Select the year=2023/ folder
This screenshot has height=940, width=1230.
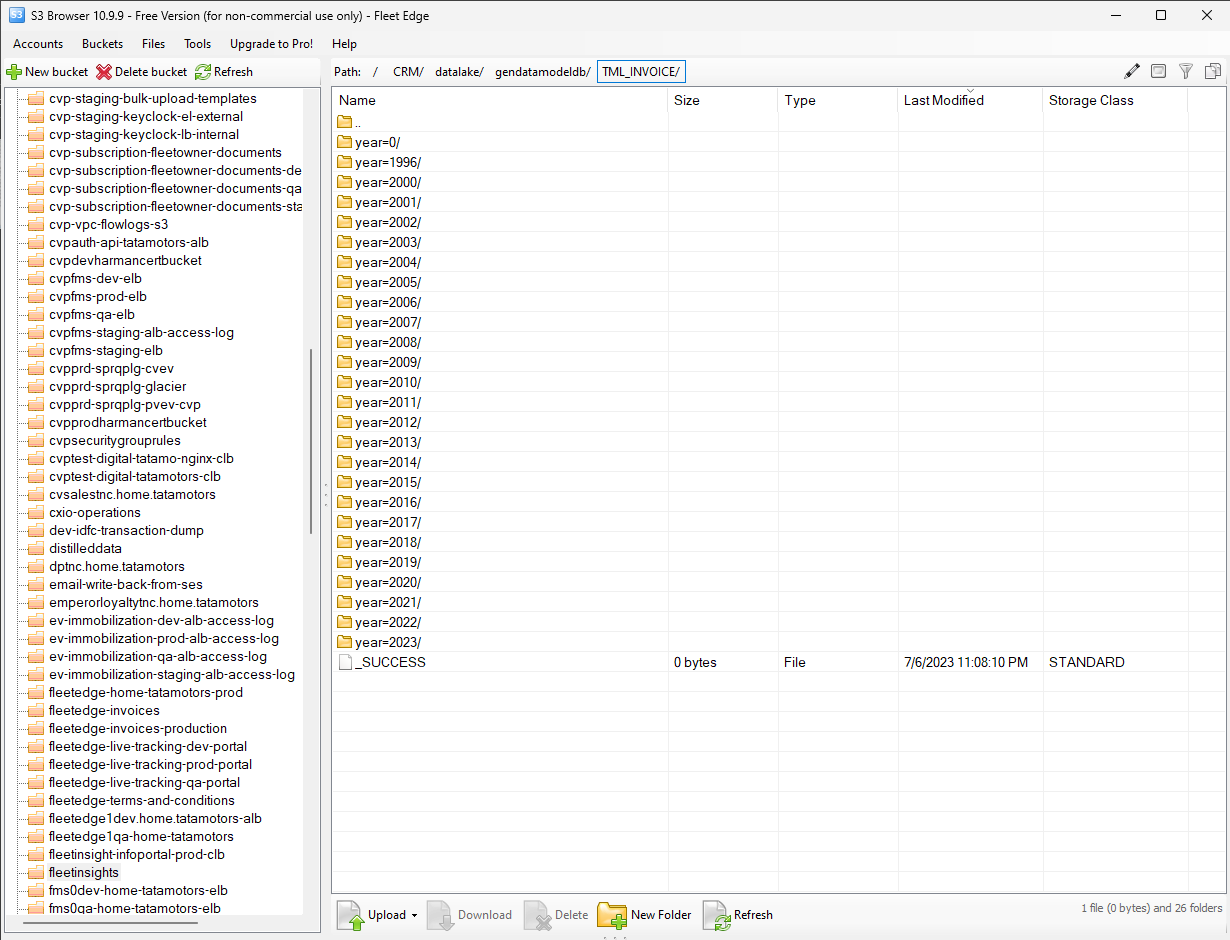tap(388, 642)
